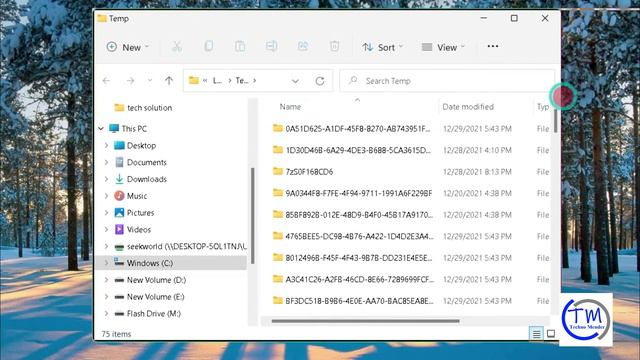Minimize the Temp window
Image resolution: width=640 pixels, height=360 pixels.
[484, 18]
